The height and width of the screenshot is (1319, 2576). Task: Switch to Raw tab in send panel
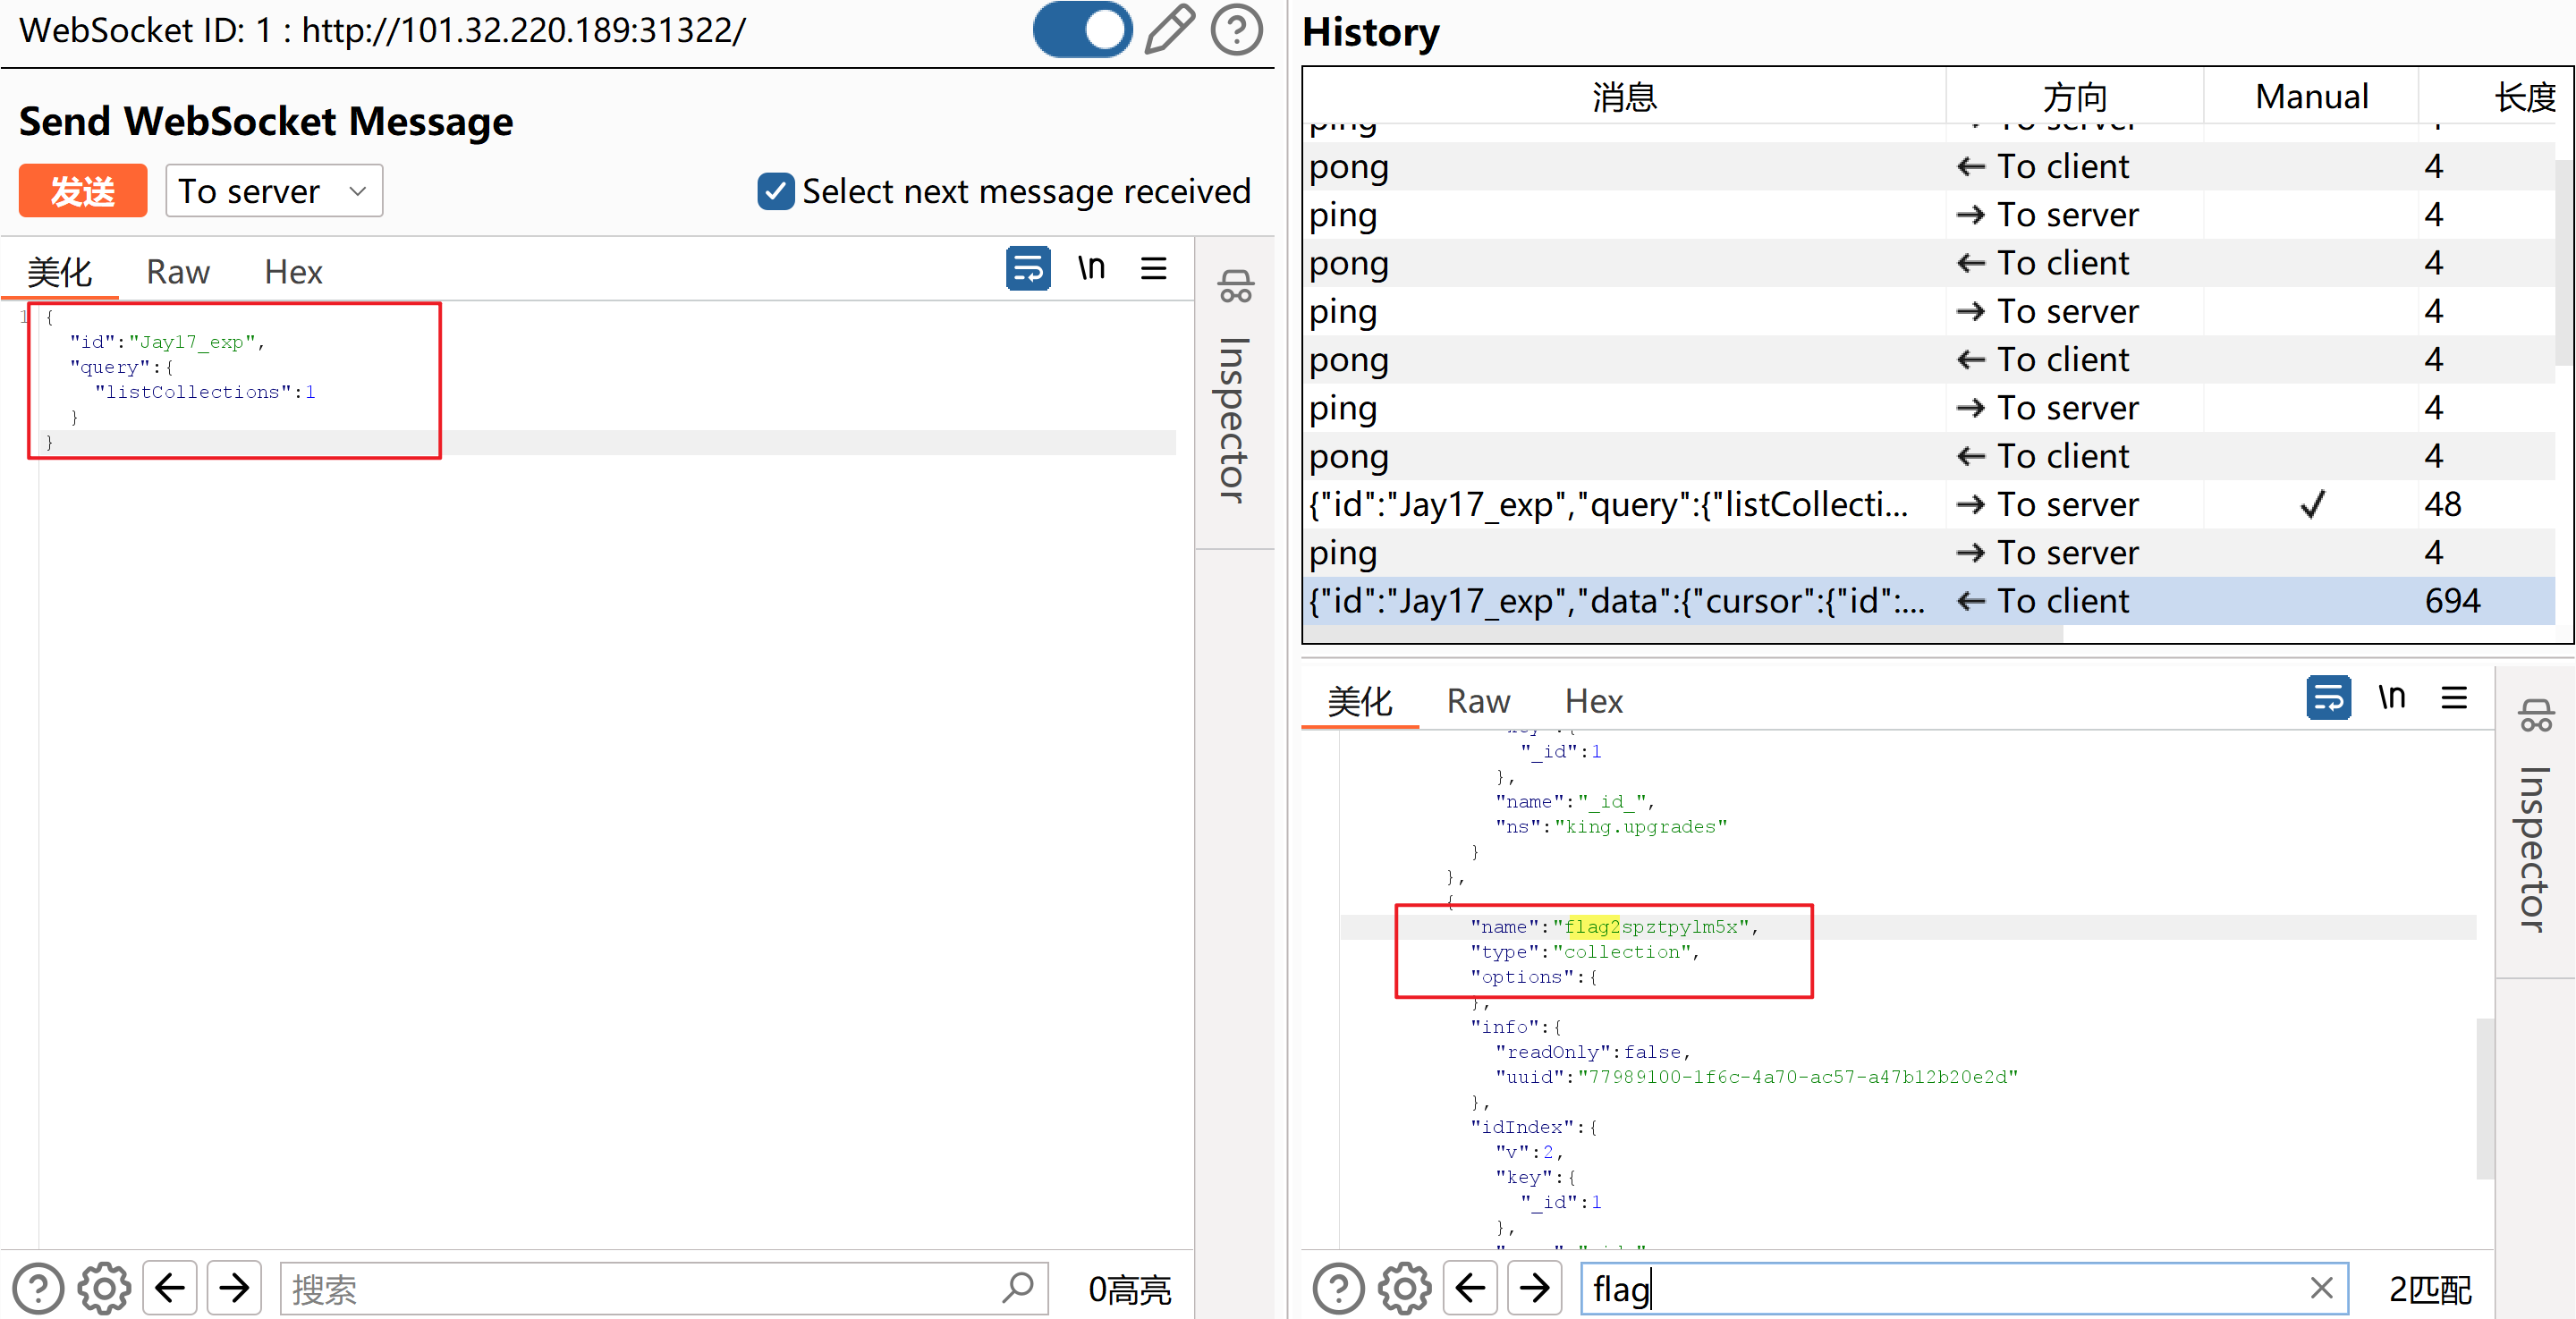tap(178, 271)
